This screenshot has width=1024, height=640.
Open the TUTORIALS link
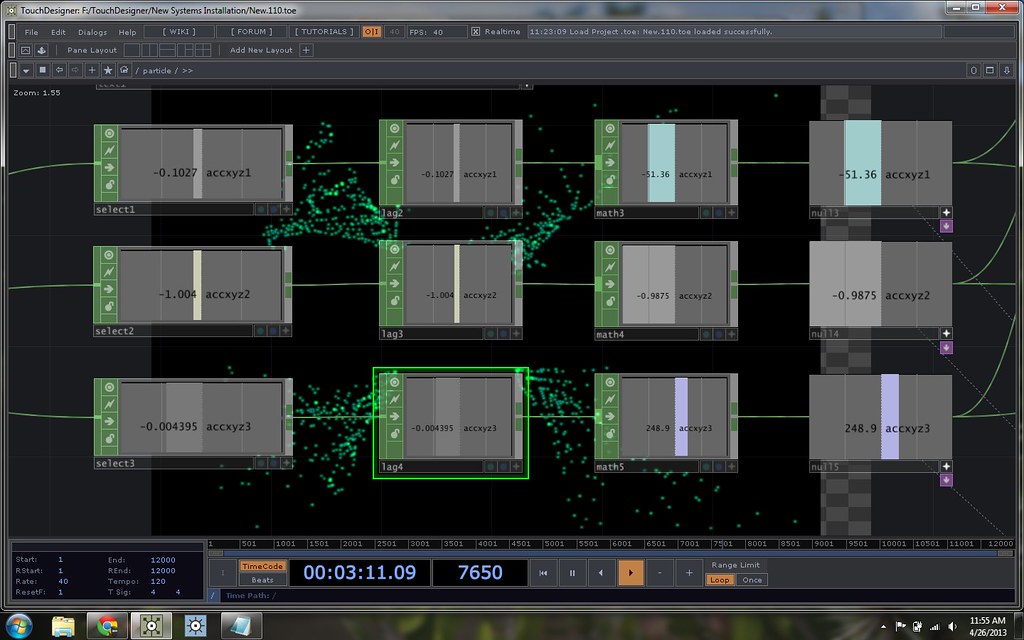point(325,32)
